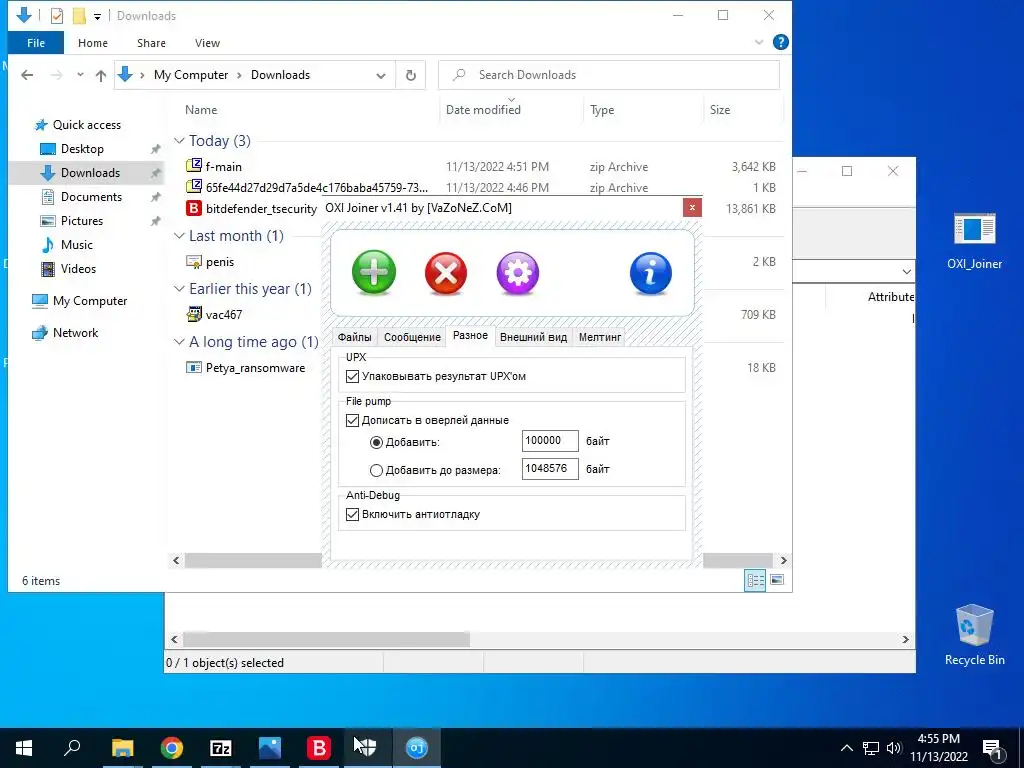Switch to large thumbnails view icon
1024x768 pixels.
point(776,580)
